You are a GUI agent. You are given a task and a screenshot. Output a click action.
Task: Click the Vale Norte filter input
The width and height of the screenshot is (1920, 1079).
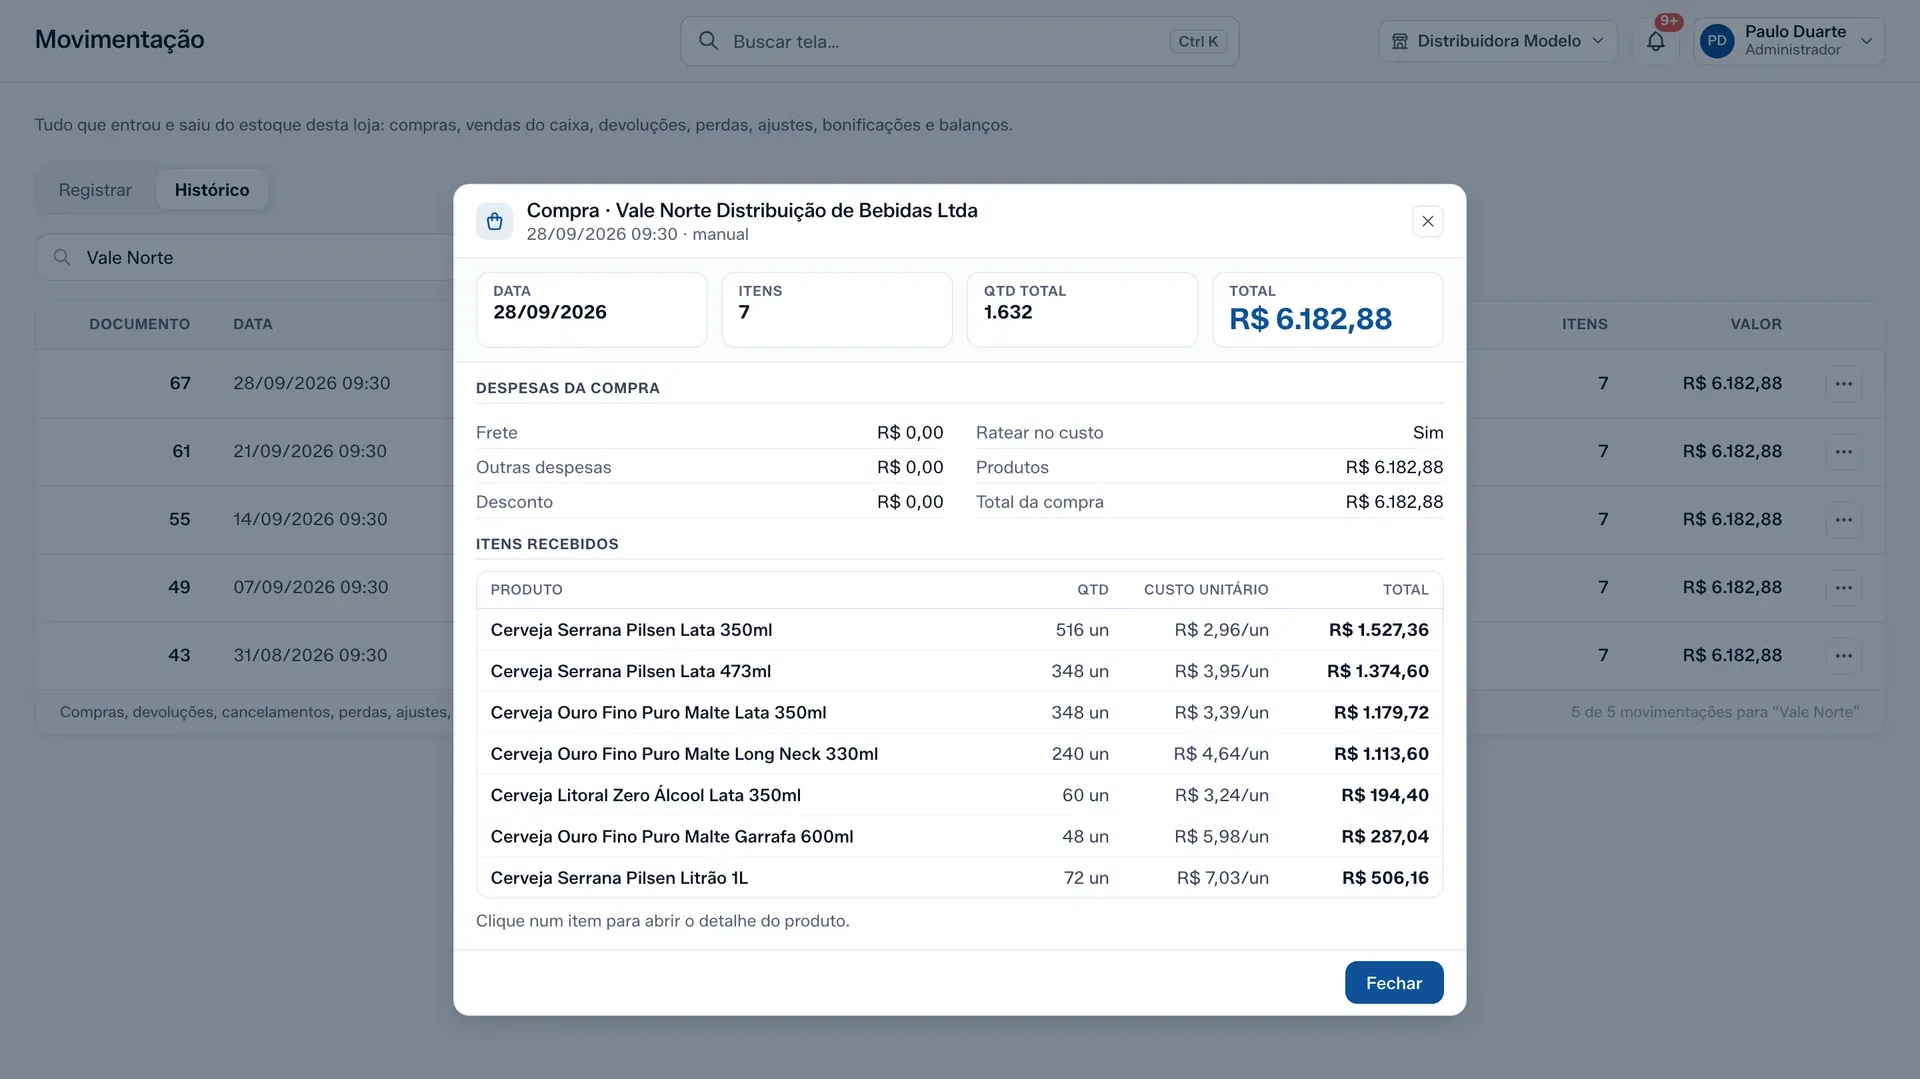pos(245,258)
